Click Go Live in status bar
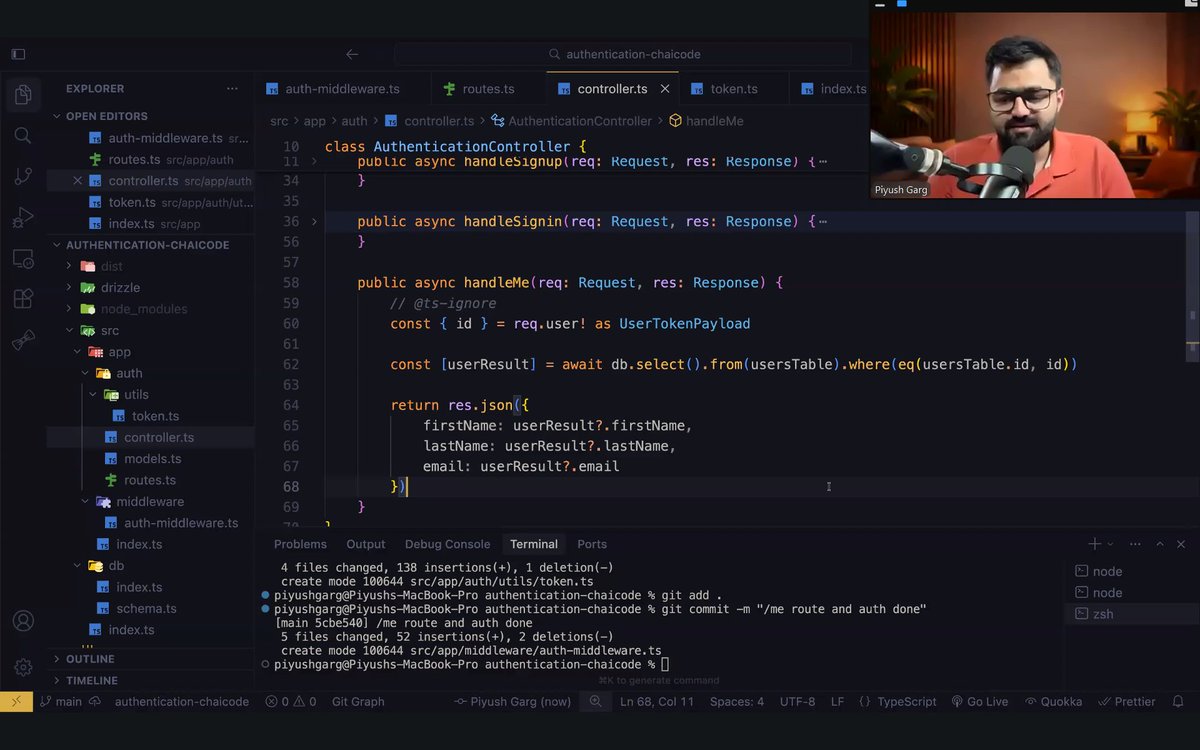 (980, 701)
